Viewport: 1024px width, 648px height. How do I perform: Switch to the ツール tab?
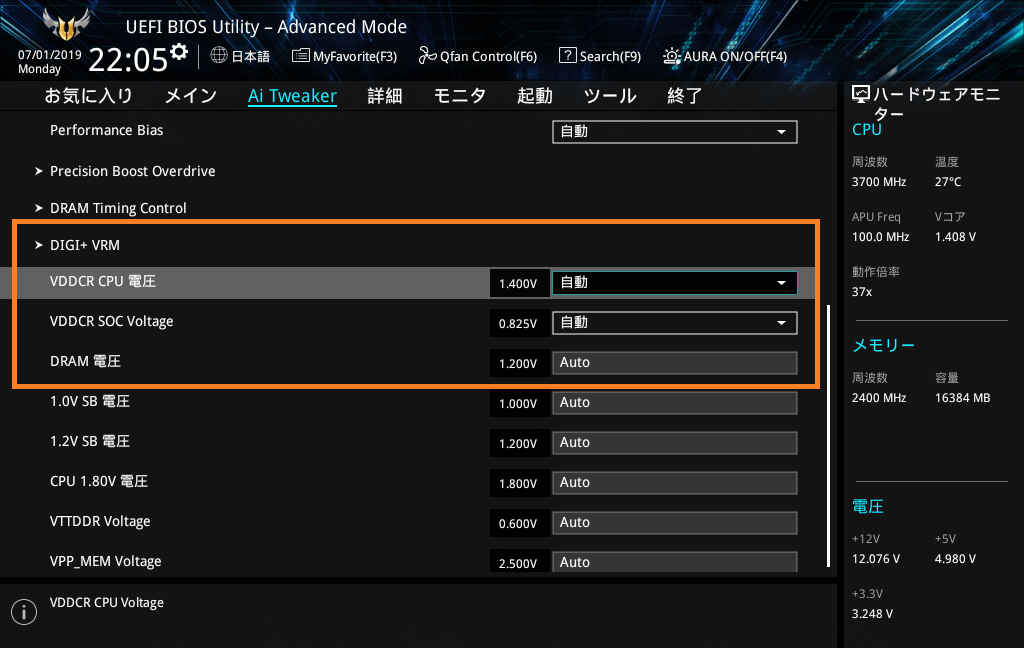pyautogui.click(x=610, y=95)
